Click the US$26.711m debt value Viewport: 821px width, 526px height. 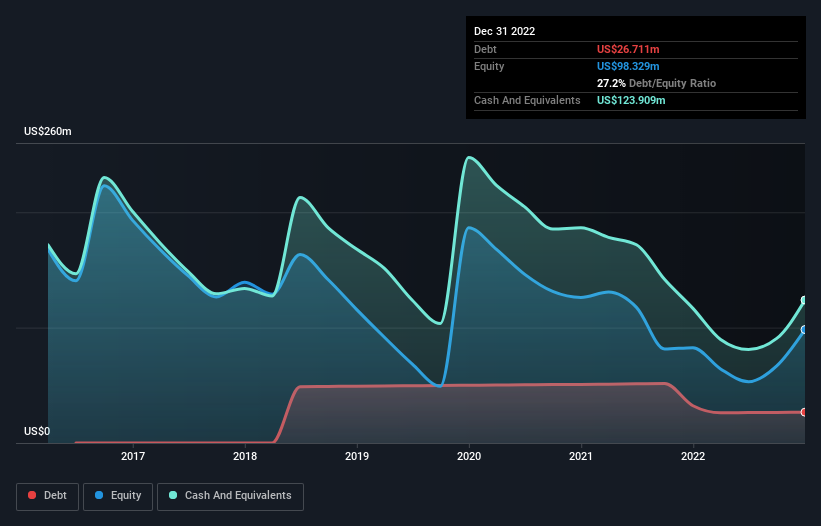click(628, 49)
